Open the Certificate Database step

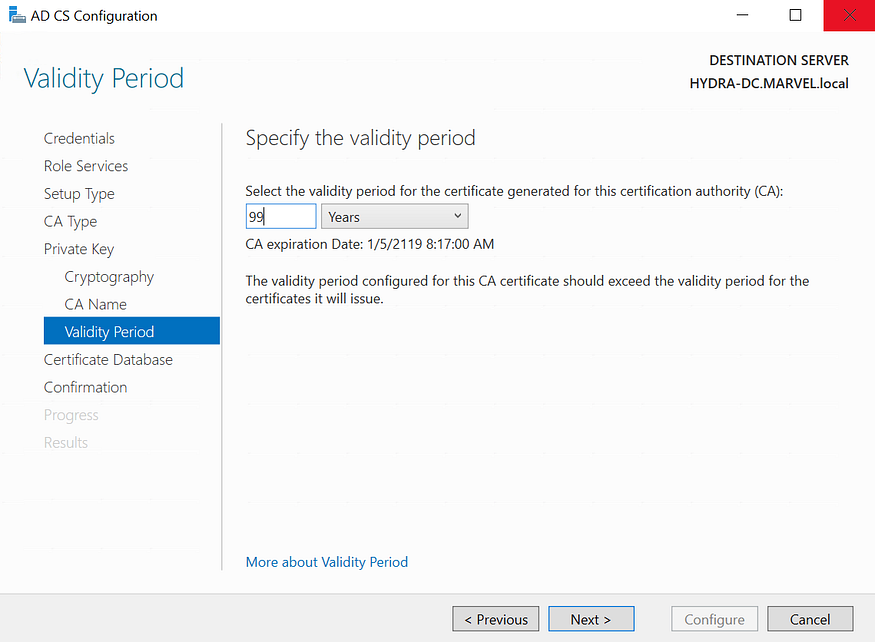(x=108, y=359)
